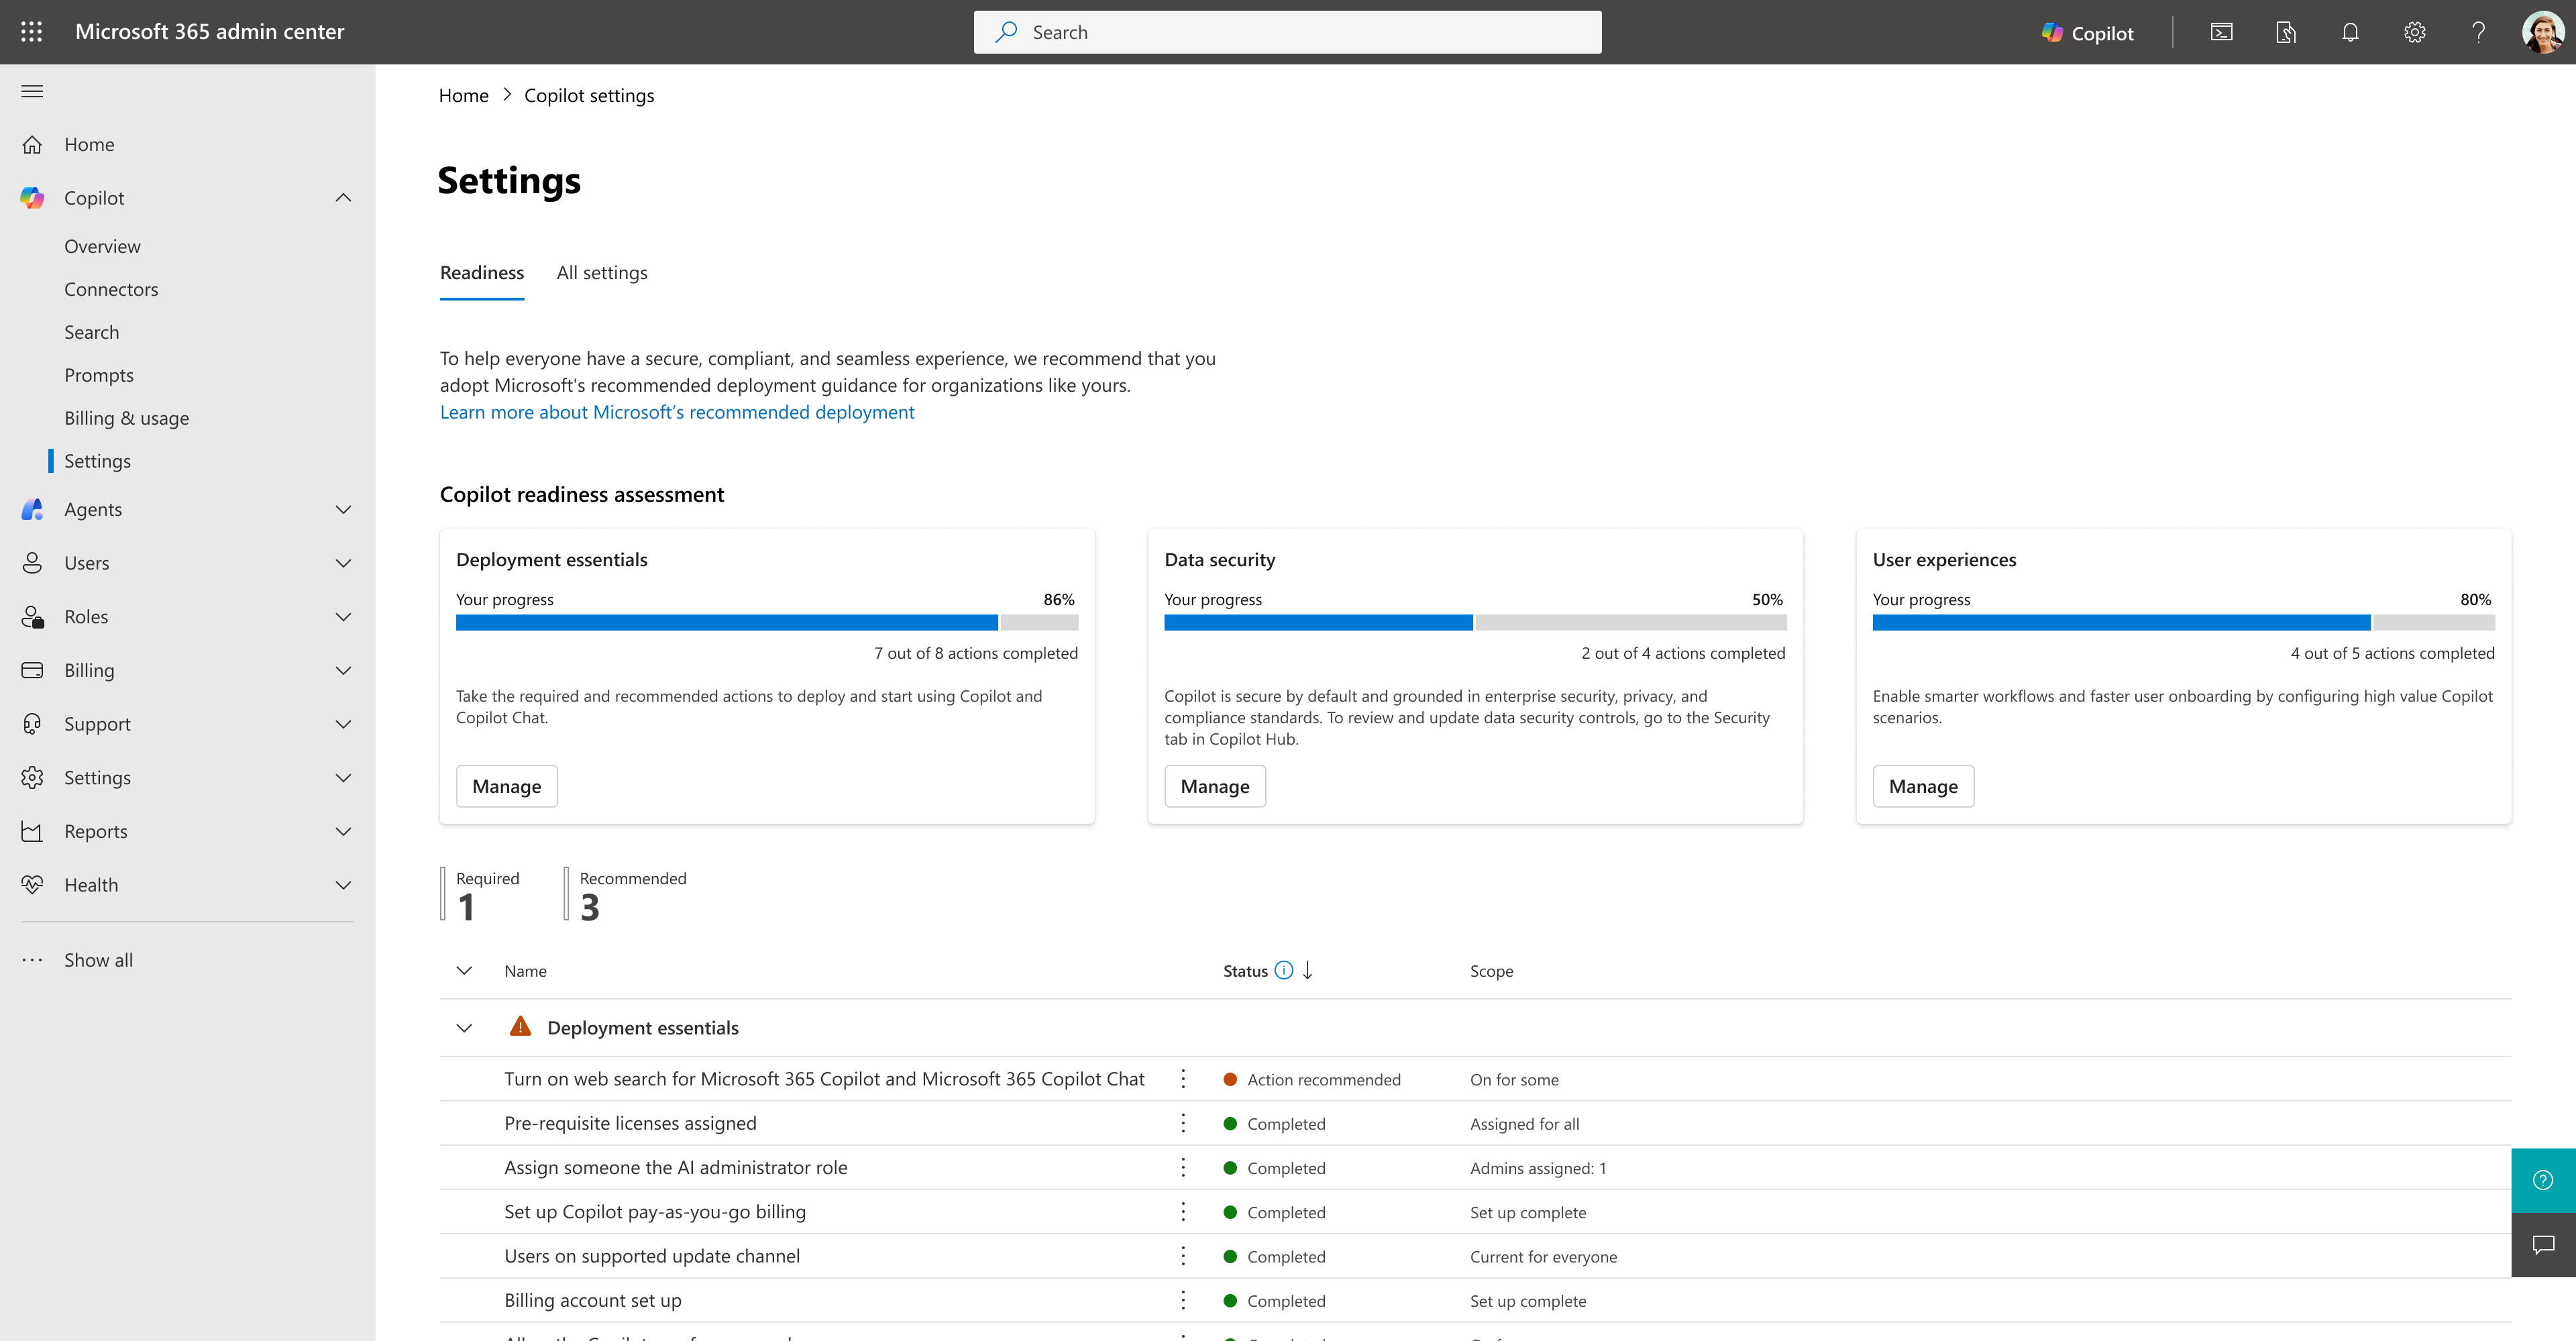This screenshot has height=1341, width=2576.
Task: Open help question mark in top bar
Action: tap(2478, 32)
